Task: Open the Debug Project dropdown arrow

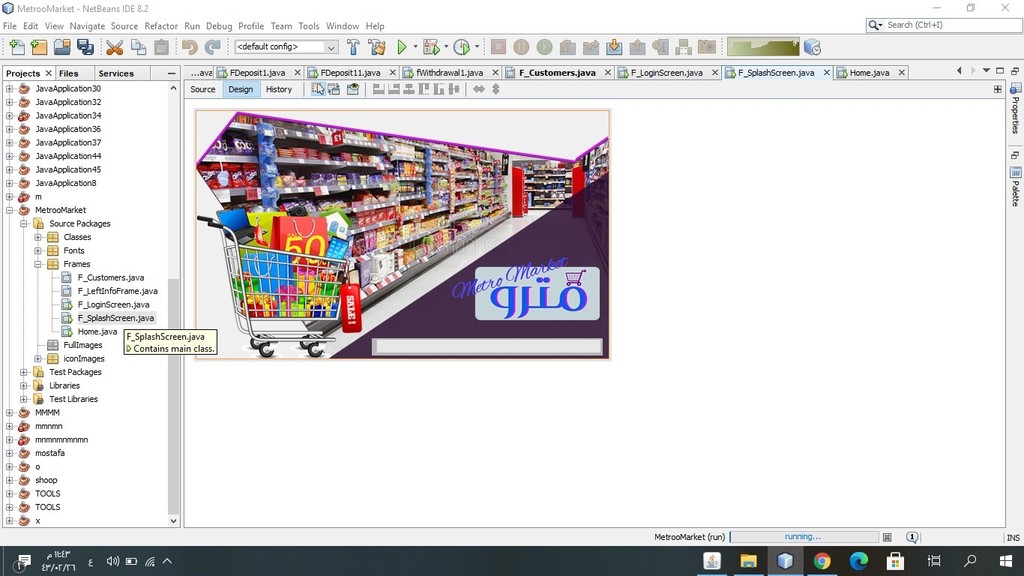Action: (446, 46)
